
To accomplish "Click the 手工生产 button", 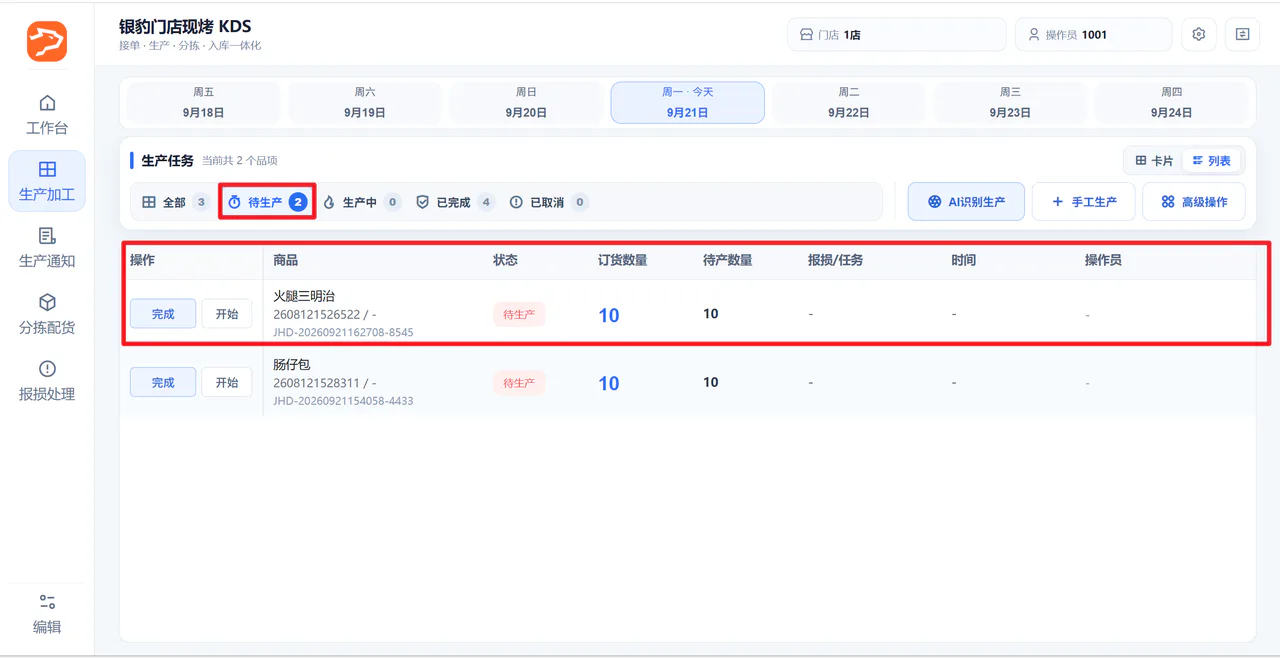I will pos(1084,202).
